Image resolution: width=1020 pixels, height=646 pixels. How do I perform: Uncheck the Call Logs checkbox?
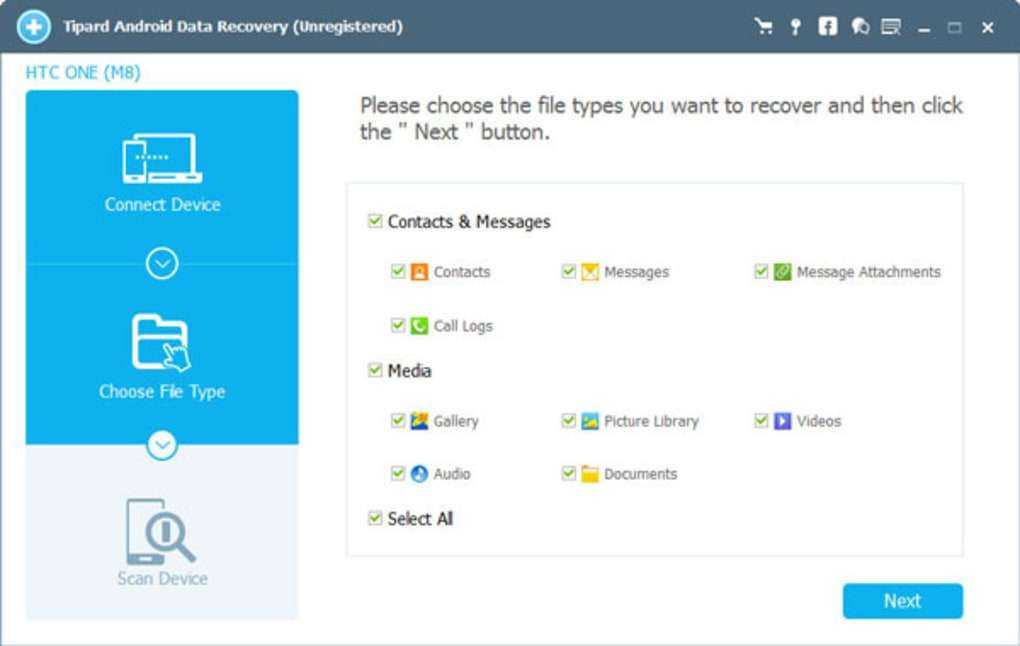[x=398, y=325]
